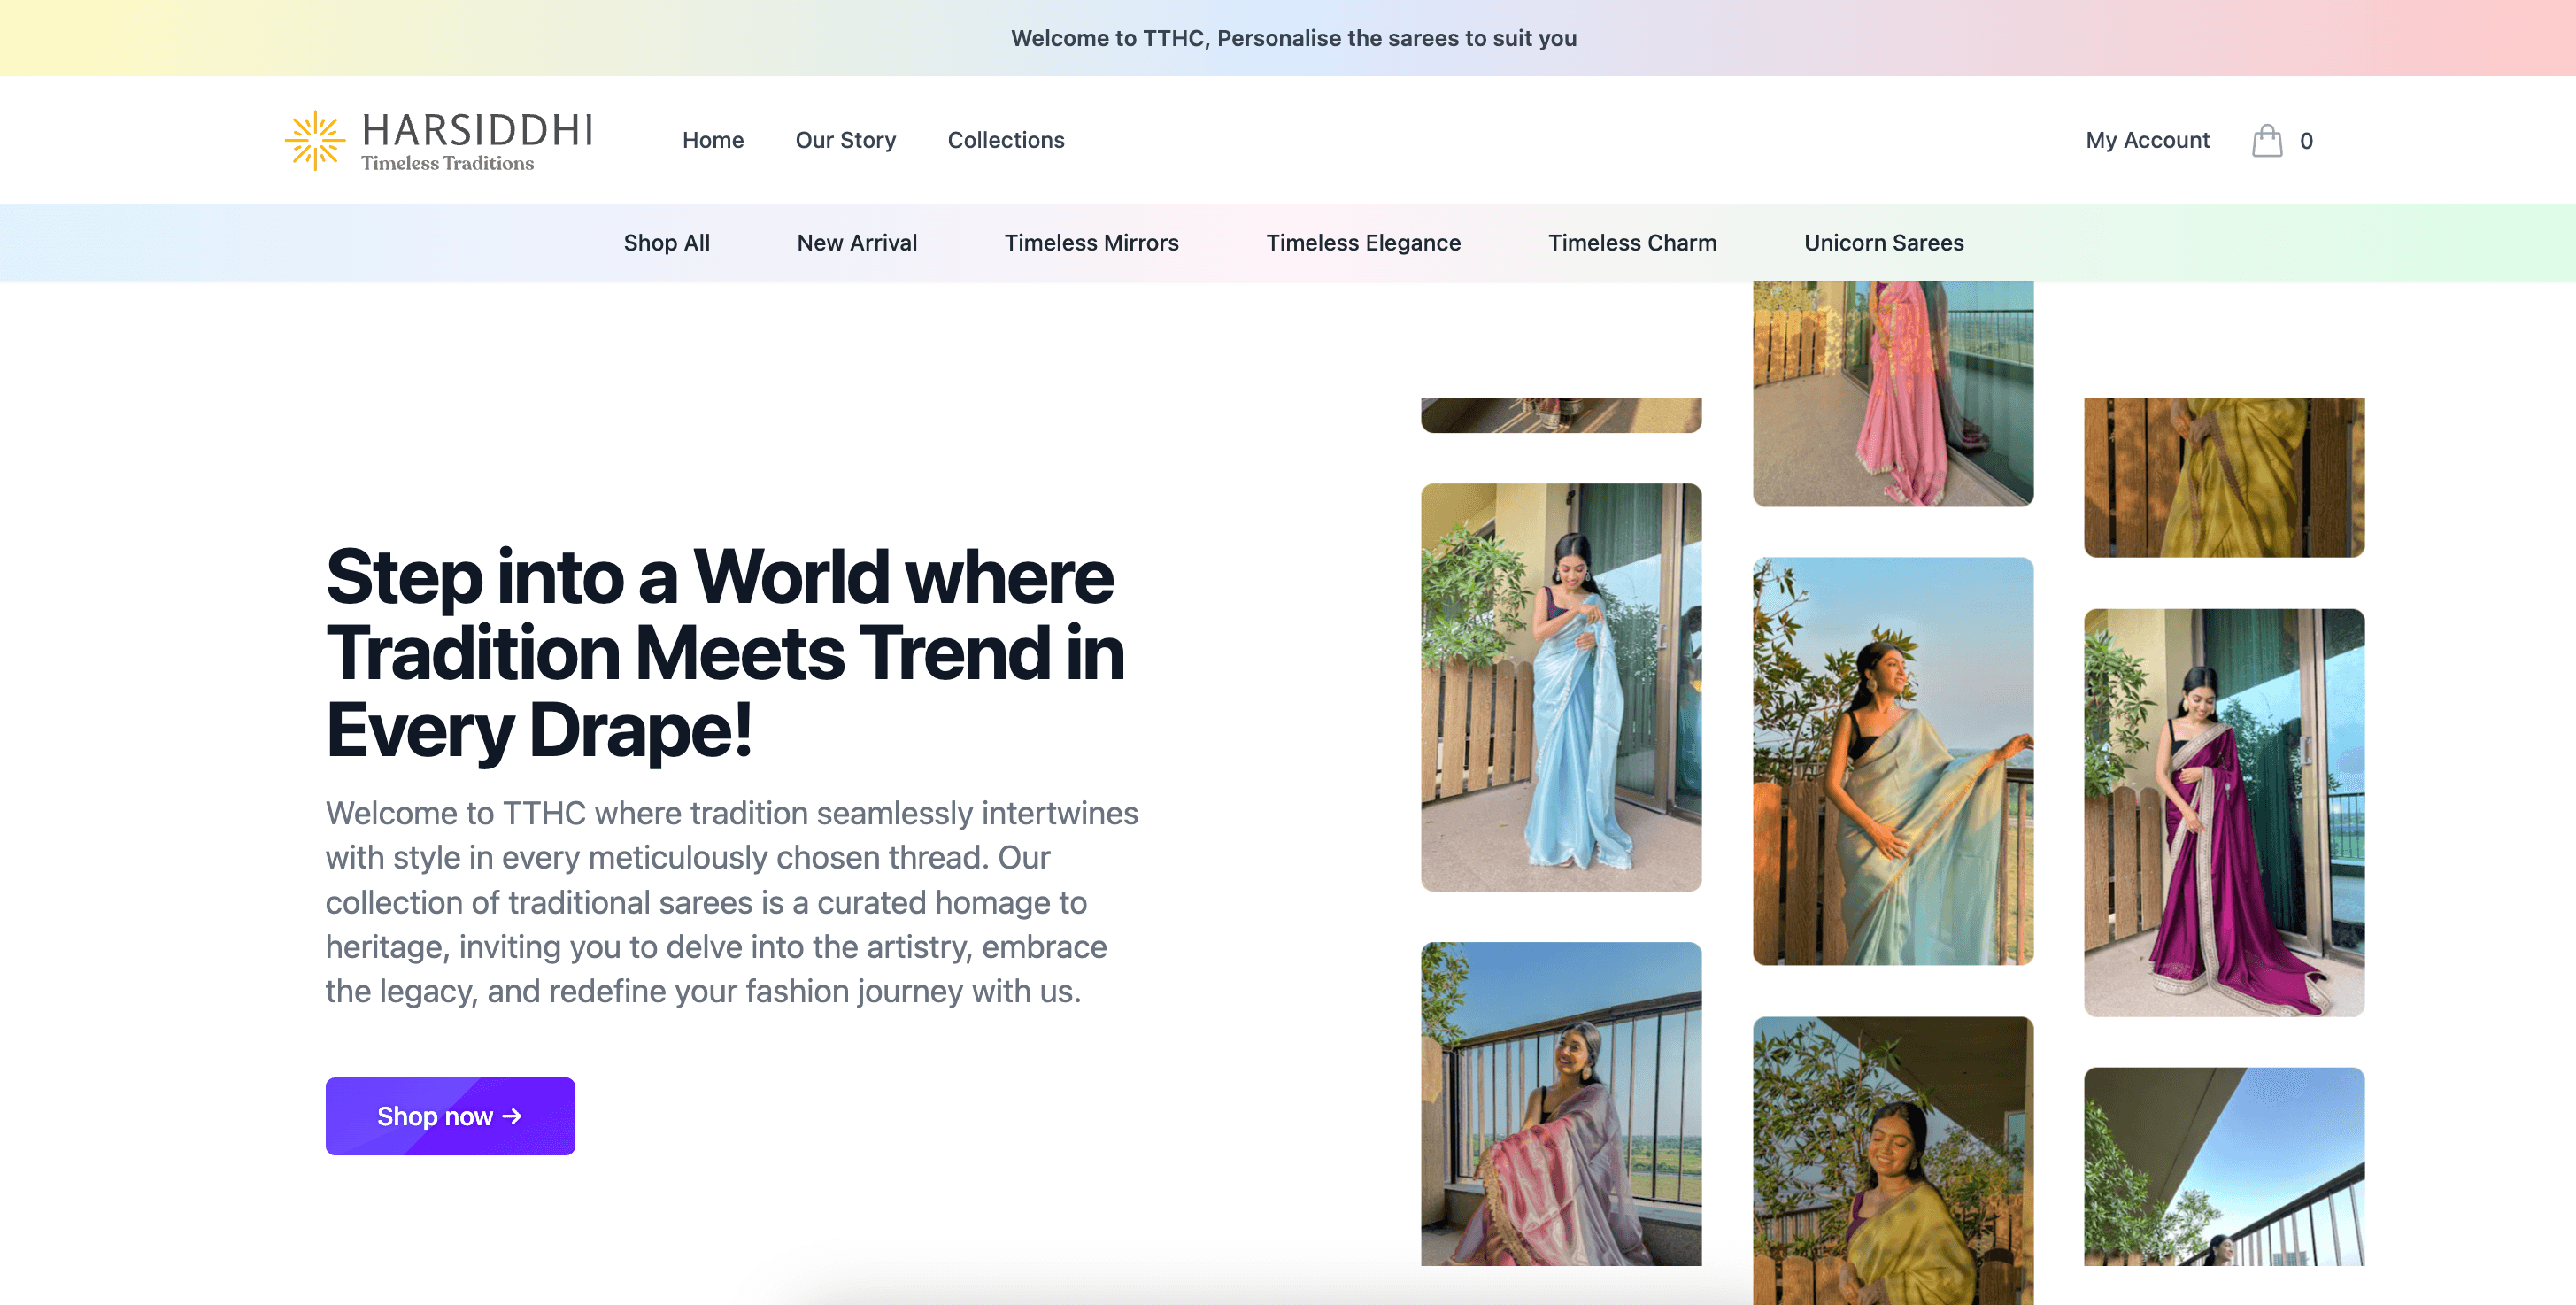The width and height of the screenshot is (2576, 1305).
Task: Click the yellow-green saree photo at bottom
Action: (1892, 1160)
